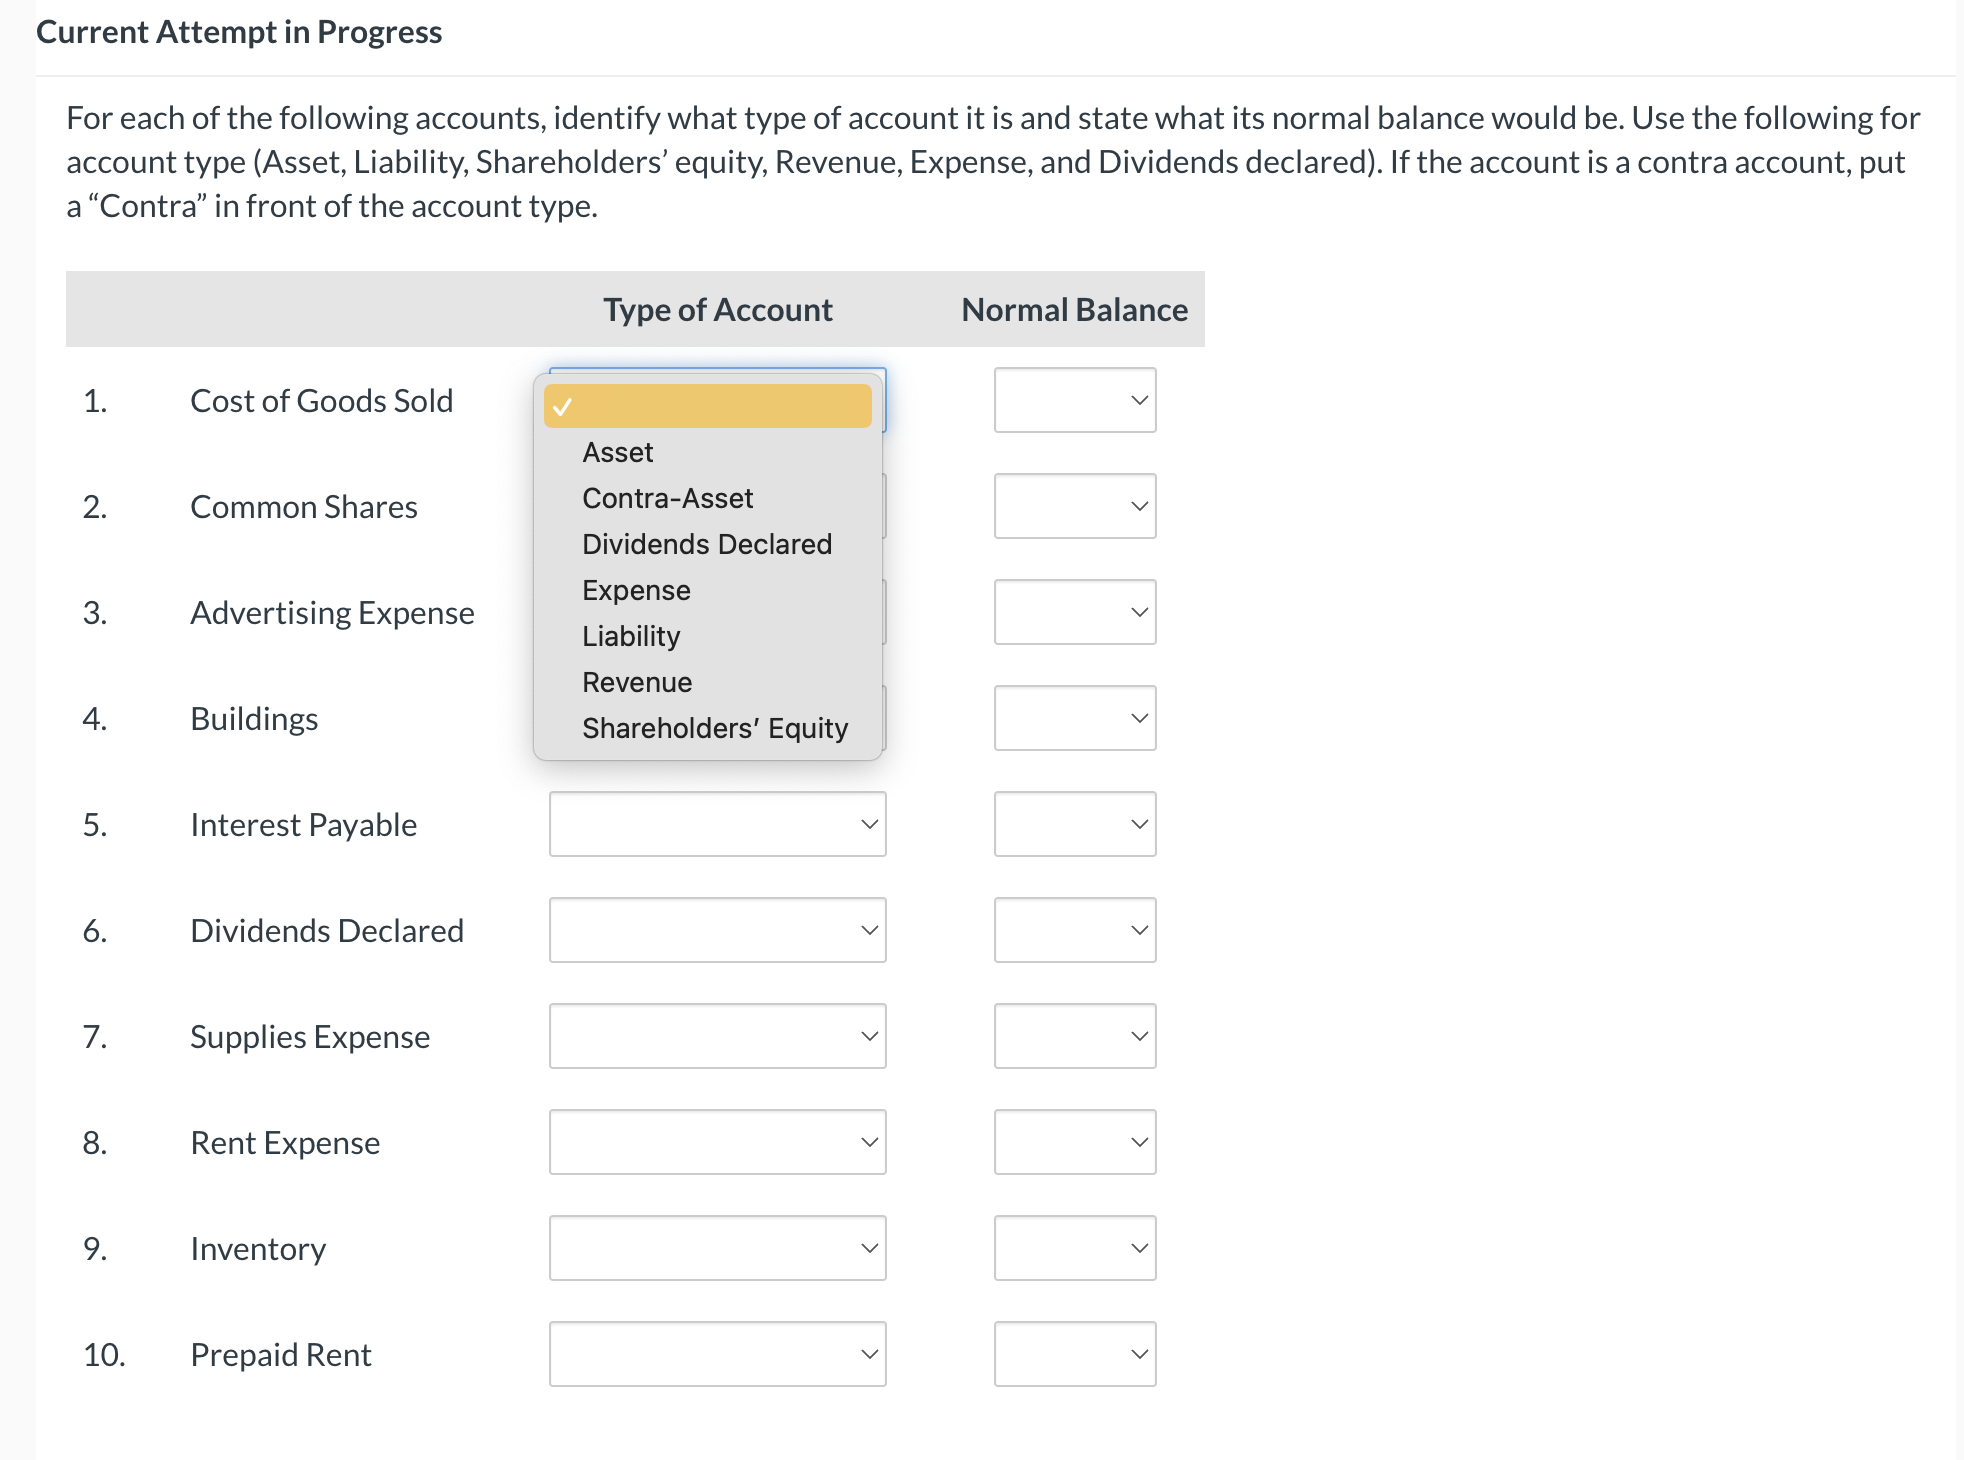The width and height of the screenshot is (1964, 1460).
Task: Click the Current Attempt in Progress heading
Action: coord(239,32)
